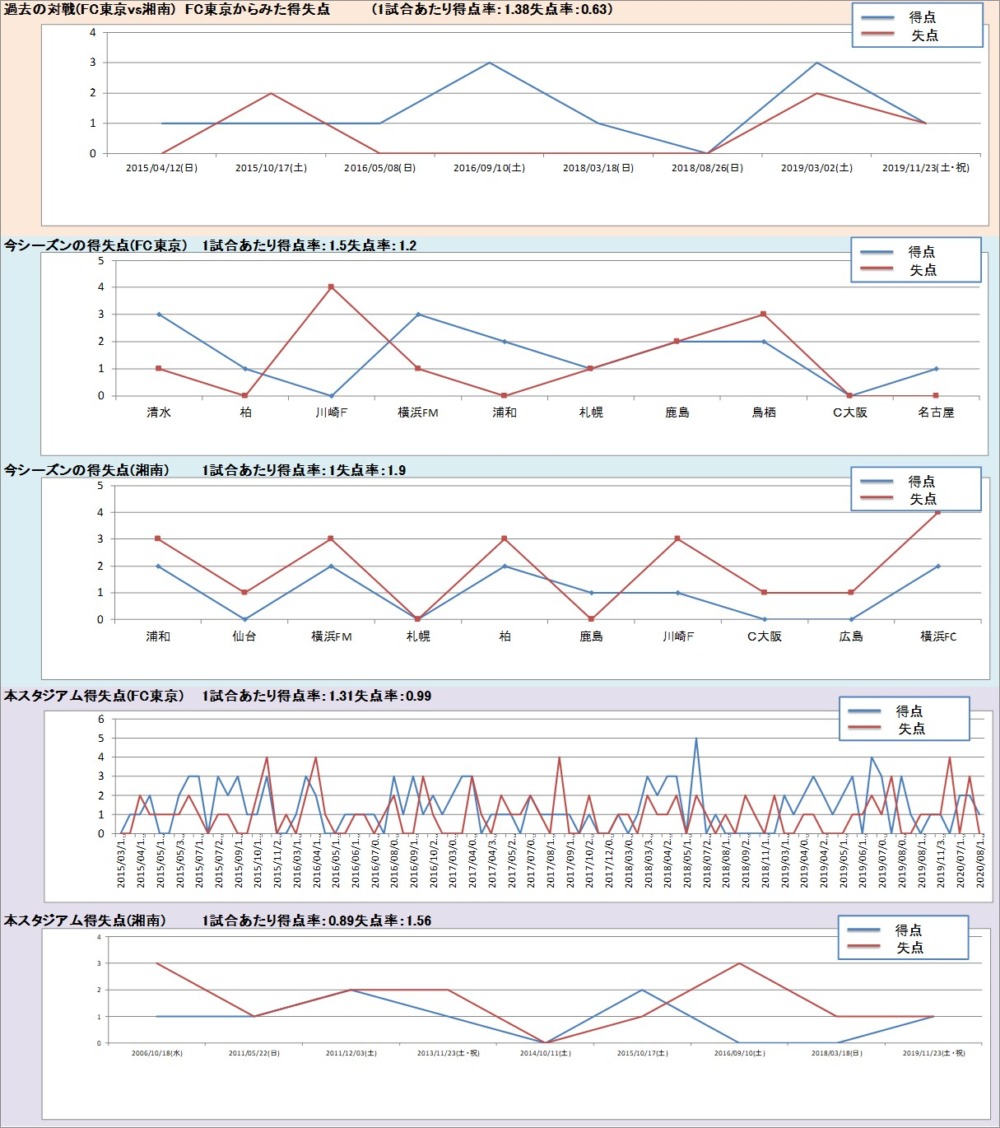Click the blue 得点 marker at 名古屋

click(x=936, y=368)
